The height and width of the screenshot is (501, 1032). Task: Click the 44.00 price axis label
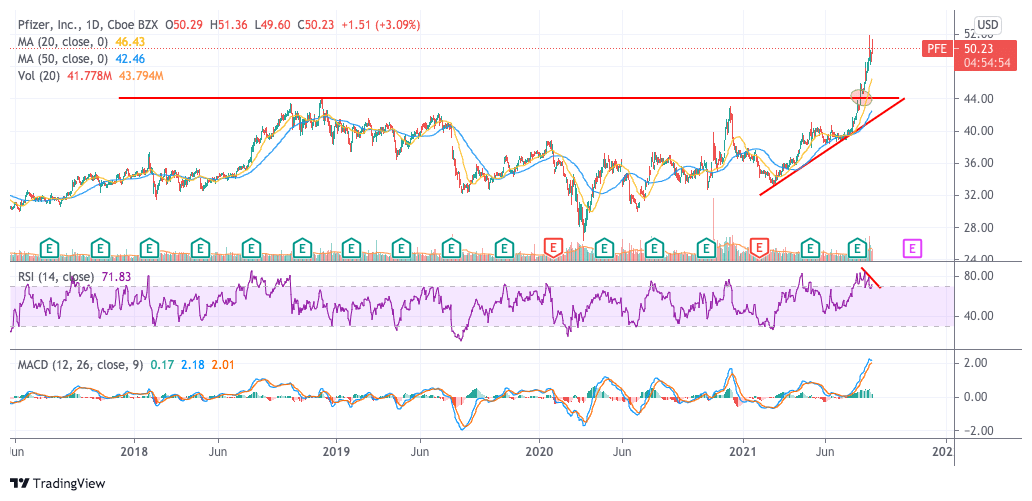pyautogui.click(x=981, y=99)
